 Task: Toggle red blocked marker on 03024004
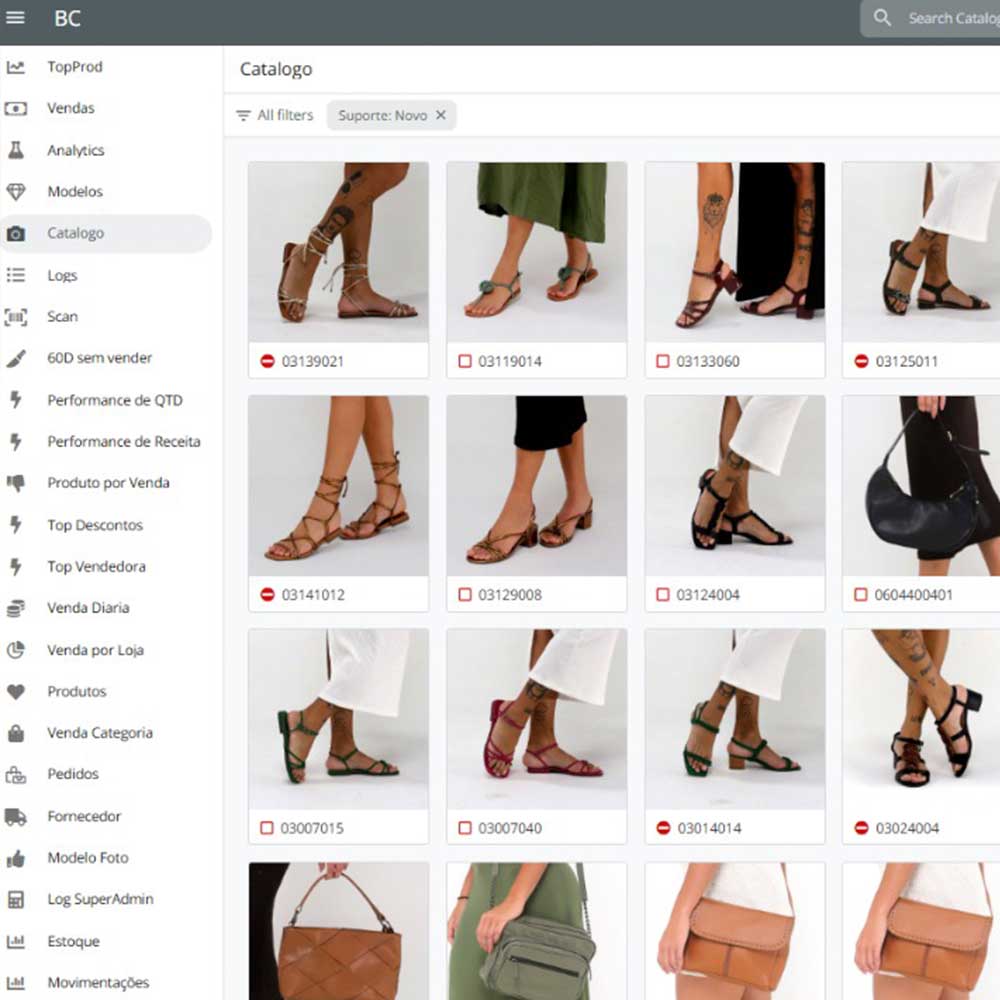[861, 828]
